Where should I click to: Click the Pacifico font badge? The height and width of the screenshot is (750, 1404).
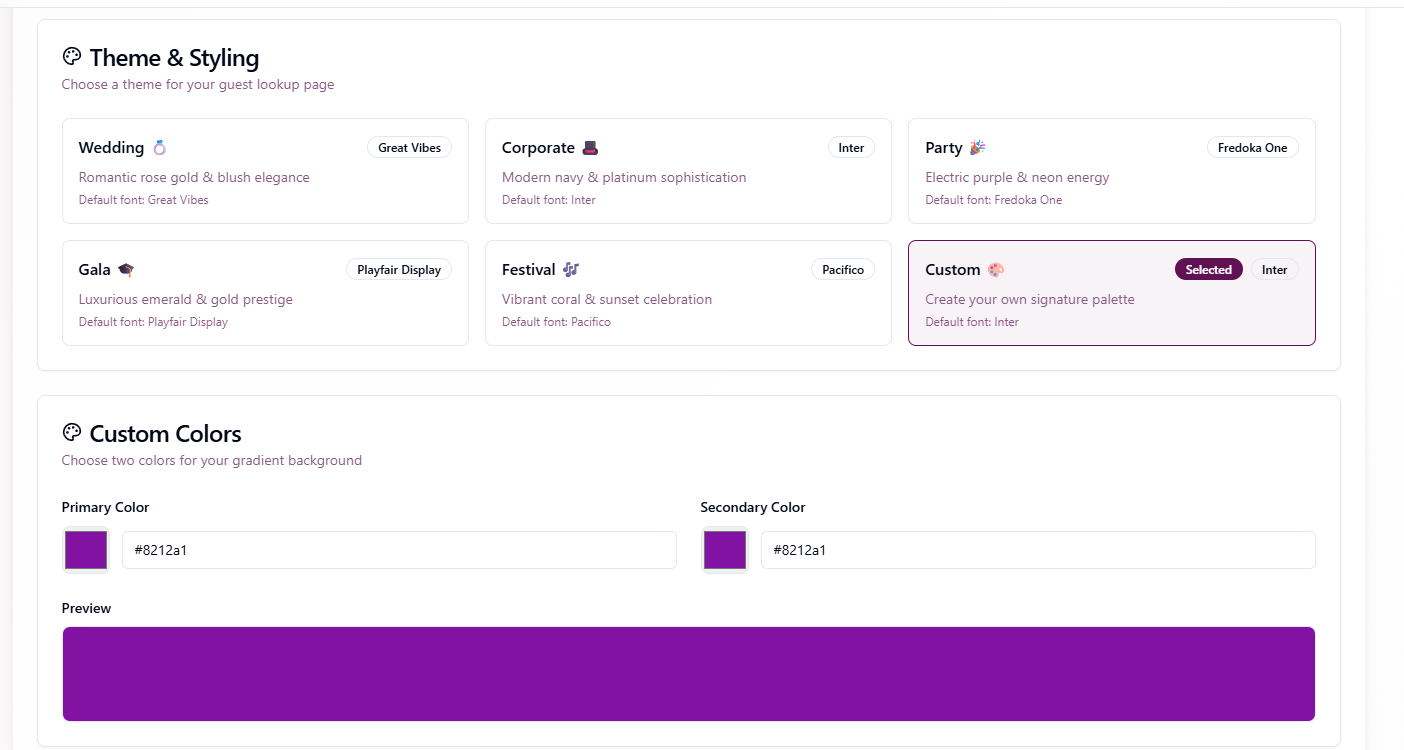842,269
